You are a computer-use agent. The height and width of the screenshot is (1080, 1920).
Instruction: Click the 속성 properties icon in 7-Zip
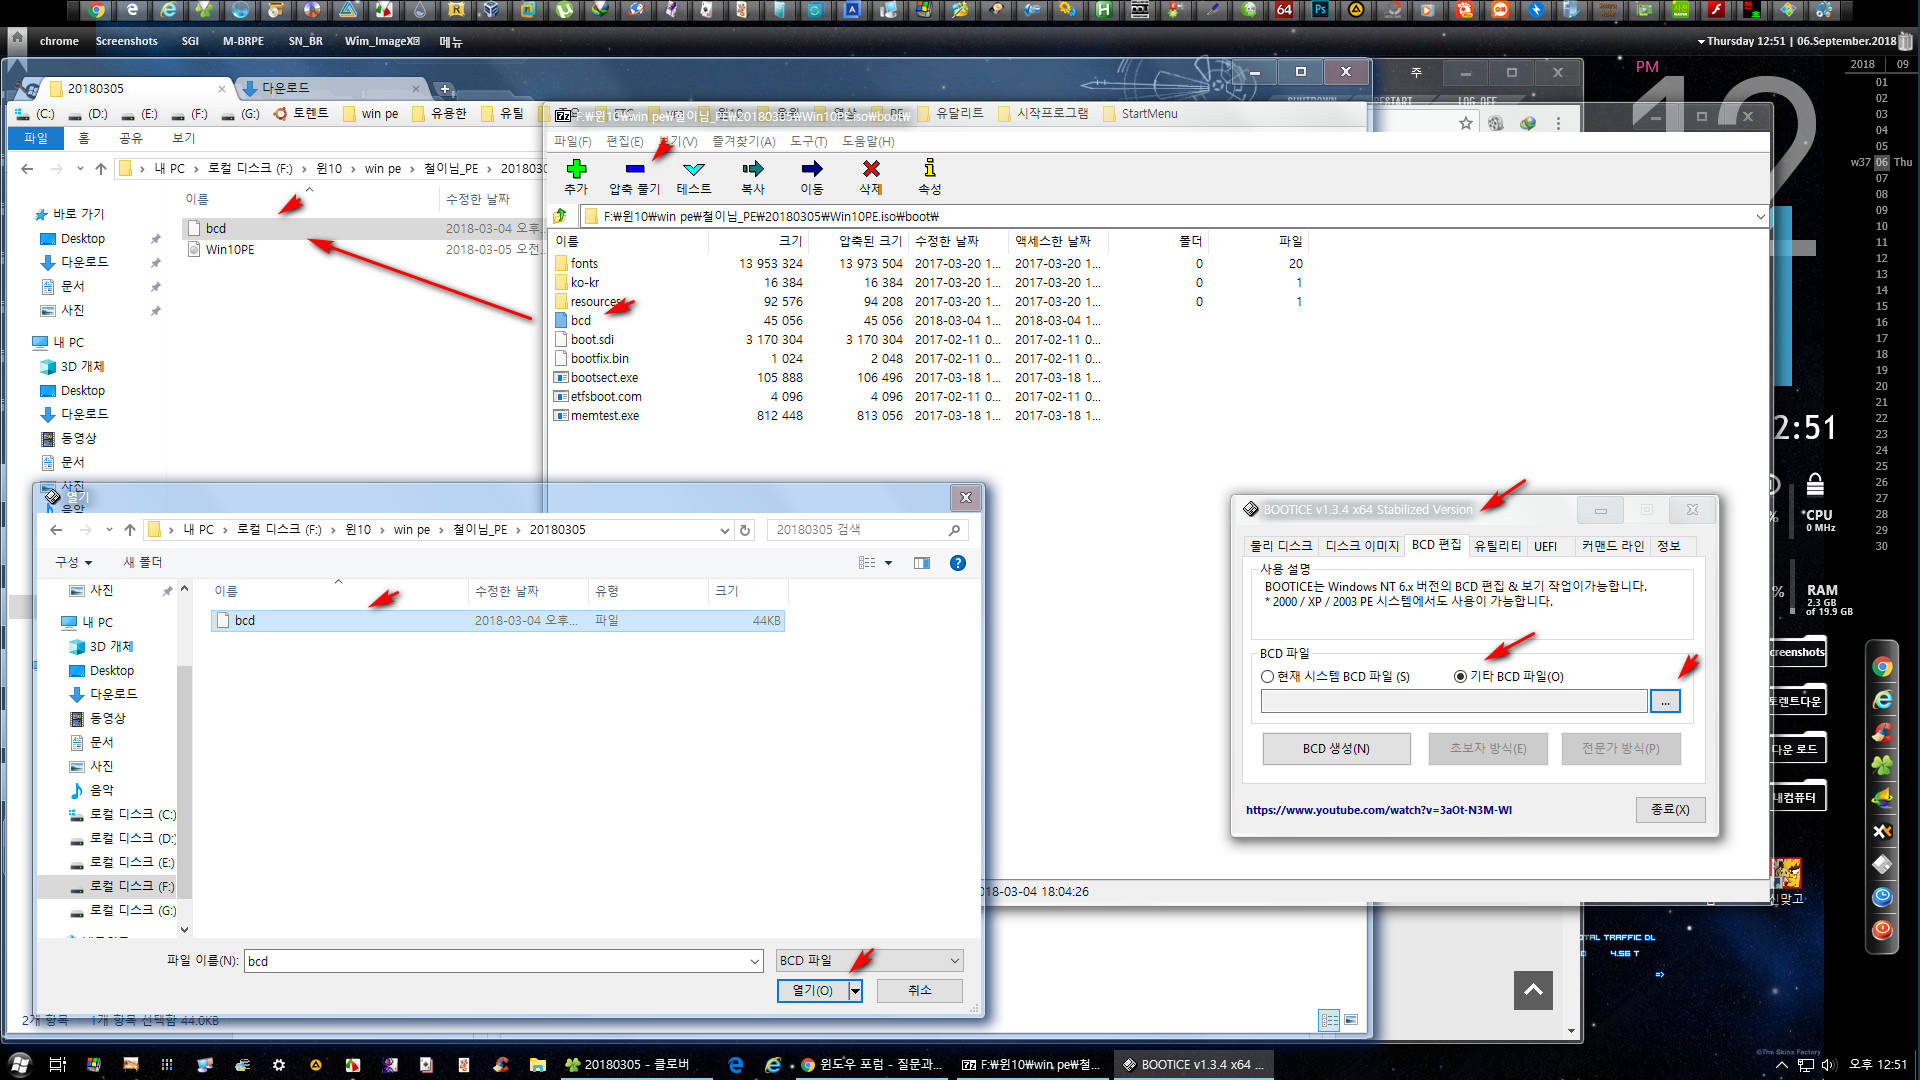point(930,168)
